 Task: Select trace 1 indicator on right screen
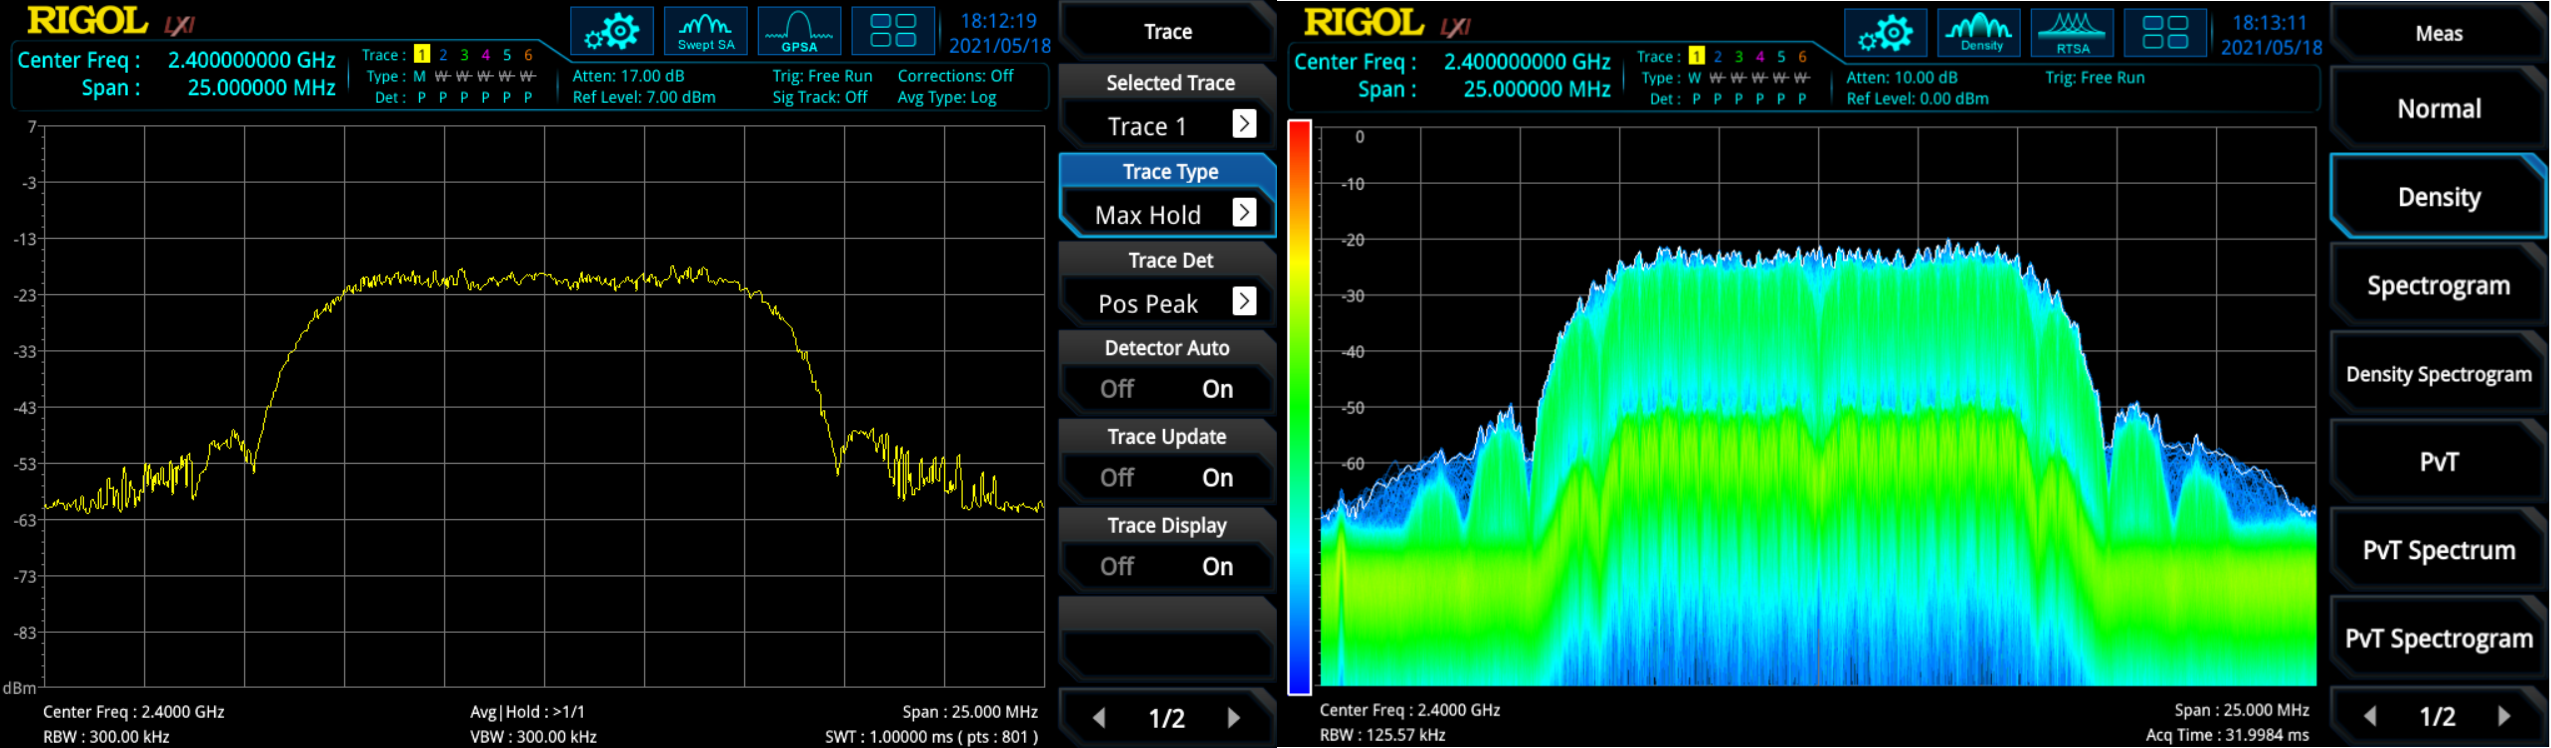pos(1696,57)
